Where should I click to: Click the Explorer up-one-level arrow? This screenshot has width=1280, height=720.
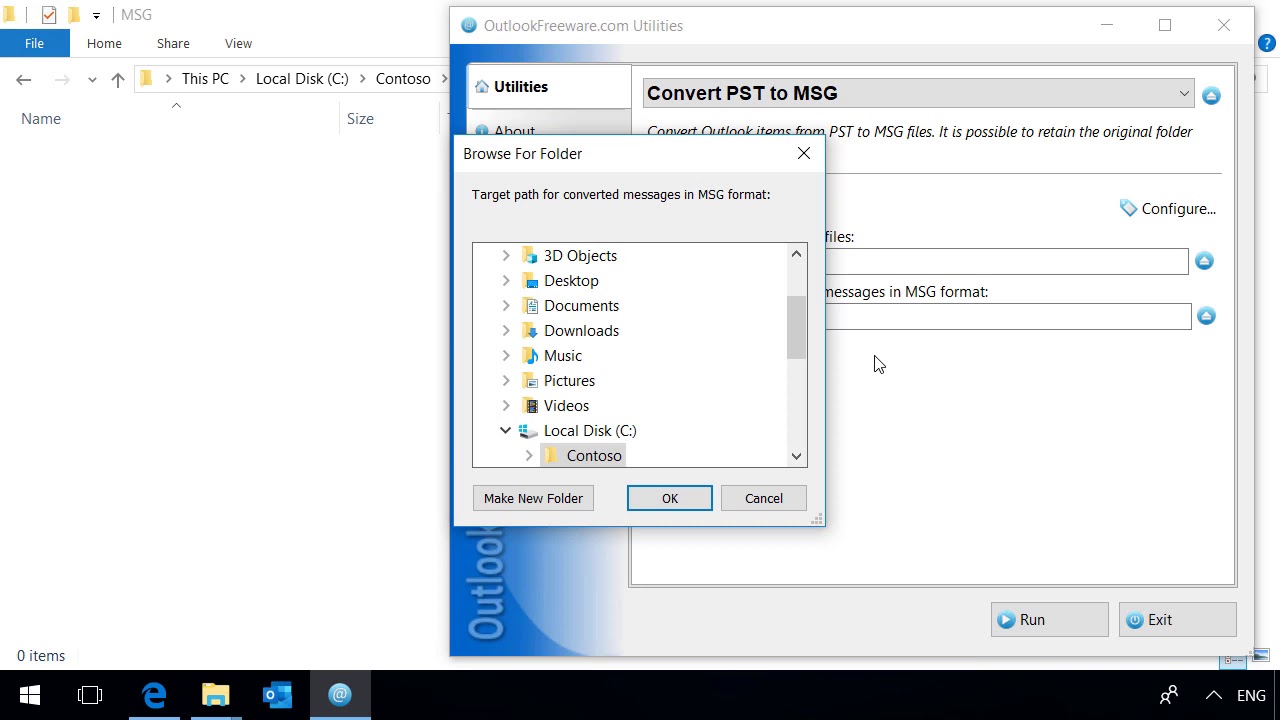118,79
